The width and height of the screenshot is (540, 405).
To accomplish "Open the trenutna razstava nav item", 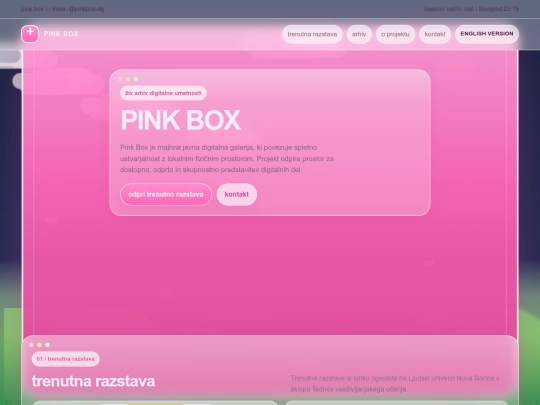I will coord(312,34).
